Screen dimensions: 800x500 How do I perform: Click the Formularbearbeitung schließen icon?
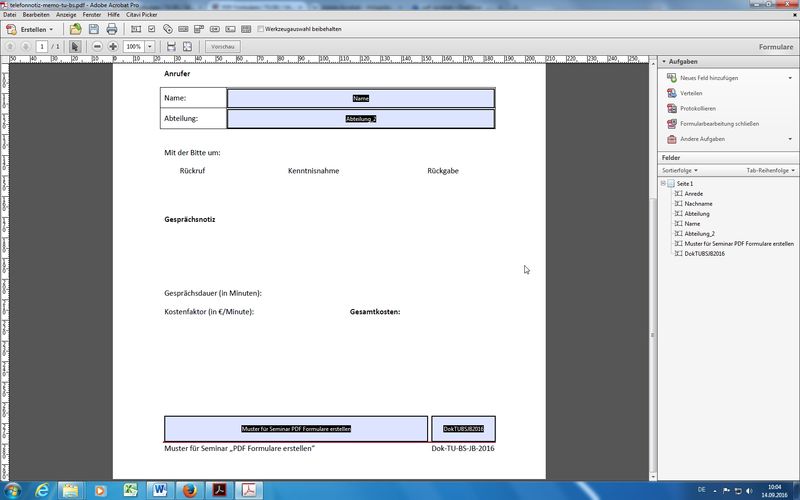pos(671,123)
